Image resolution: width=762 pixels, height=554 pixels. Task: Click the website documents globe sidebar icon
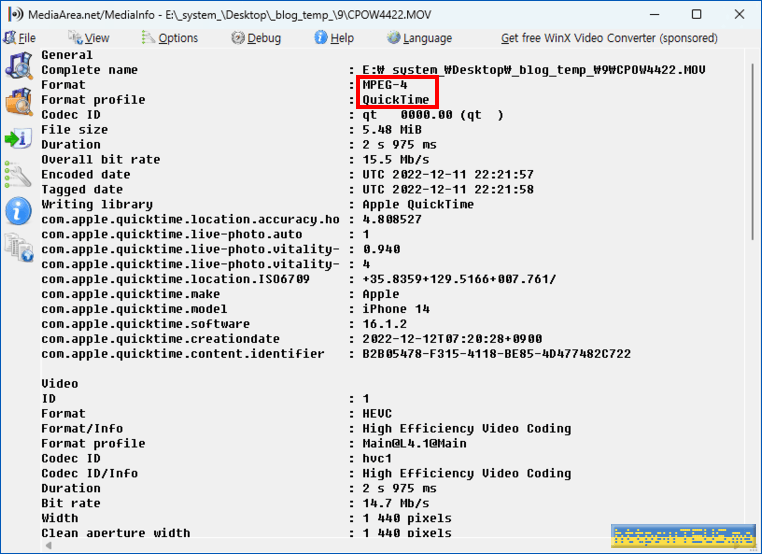(18, 247)
